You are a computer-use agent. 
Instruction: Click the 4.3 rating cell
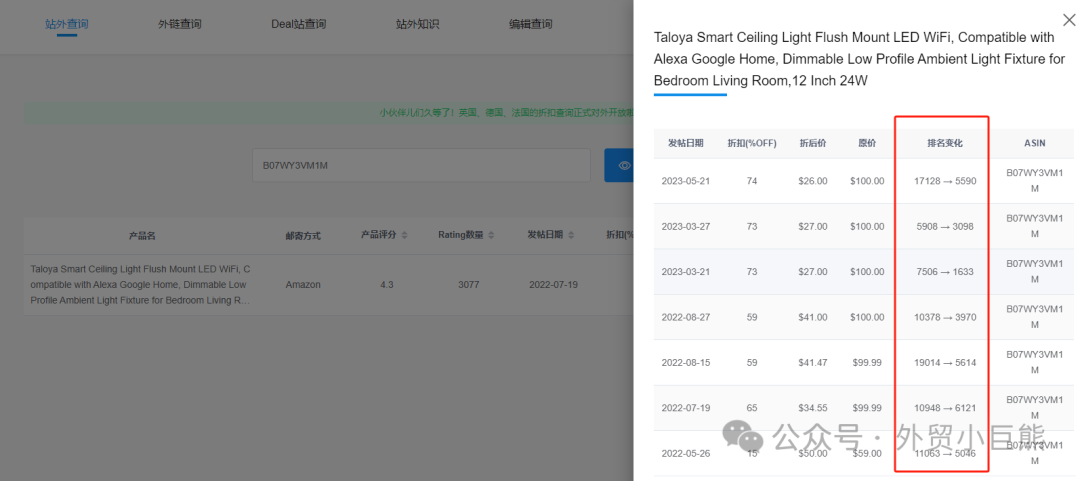[x=387, y=285]
